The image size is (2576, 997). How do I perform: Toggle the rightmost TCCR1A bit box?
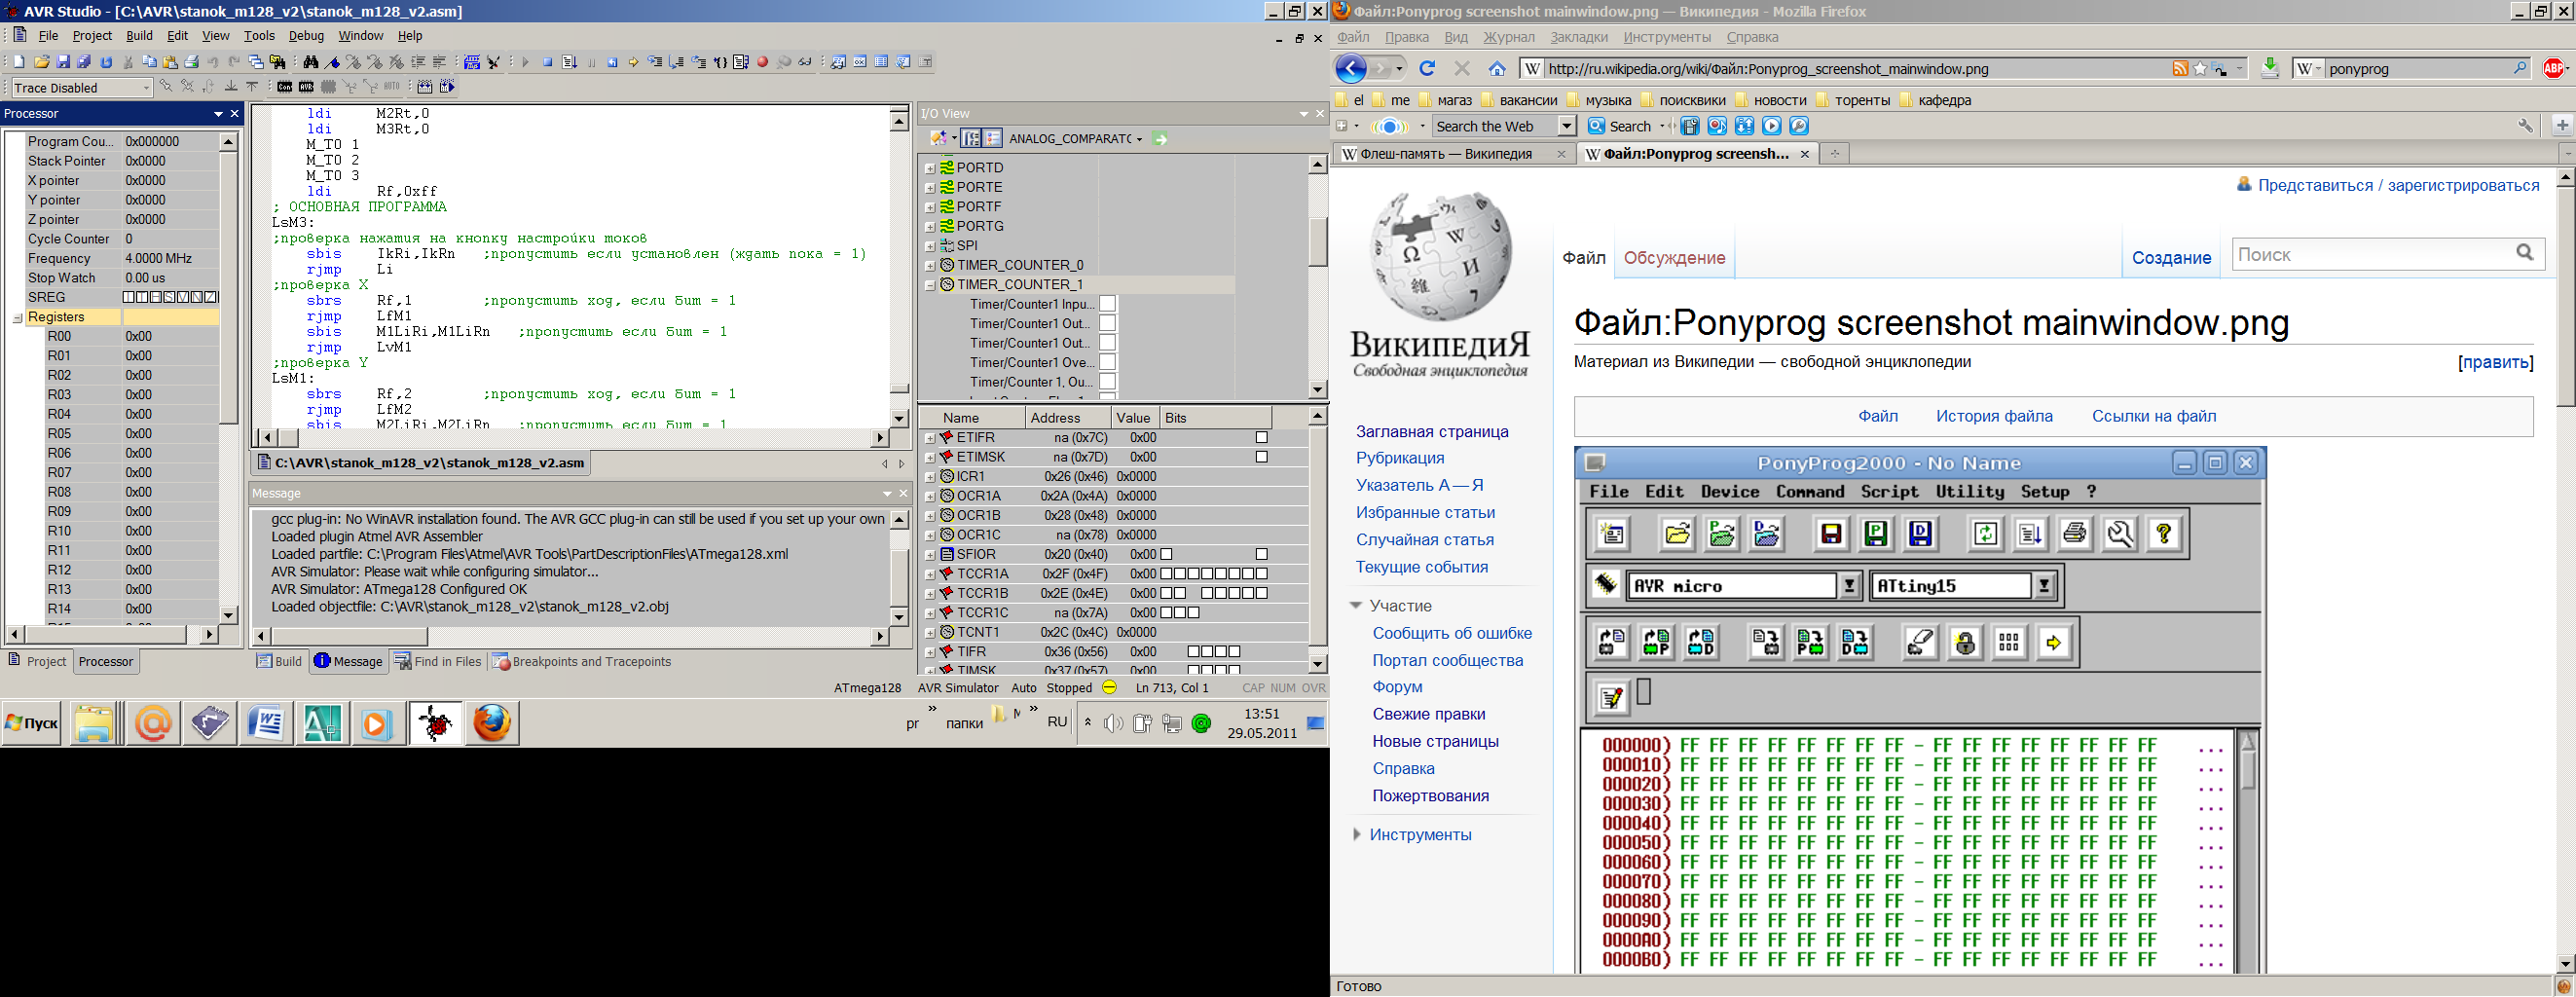1261,574
